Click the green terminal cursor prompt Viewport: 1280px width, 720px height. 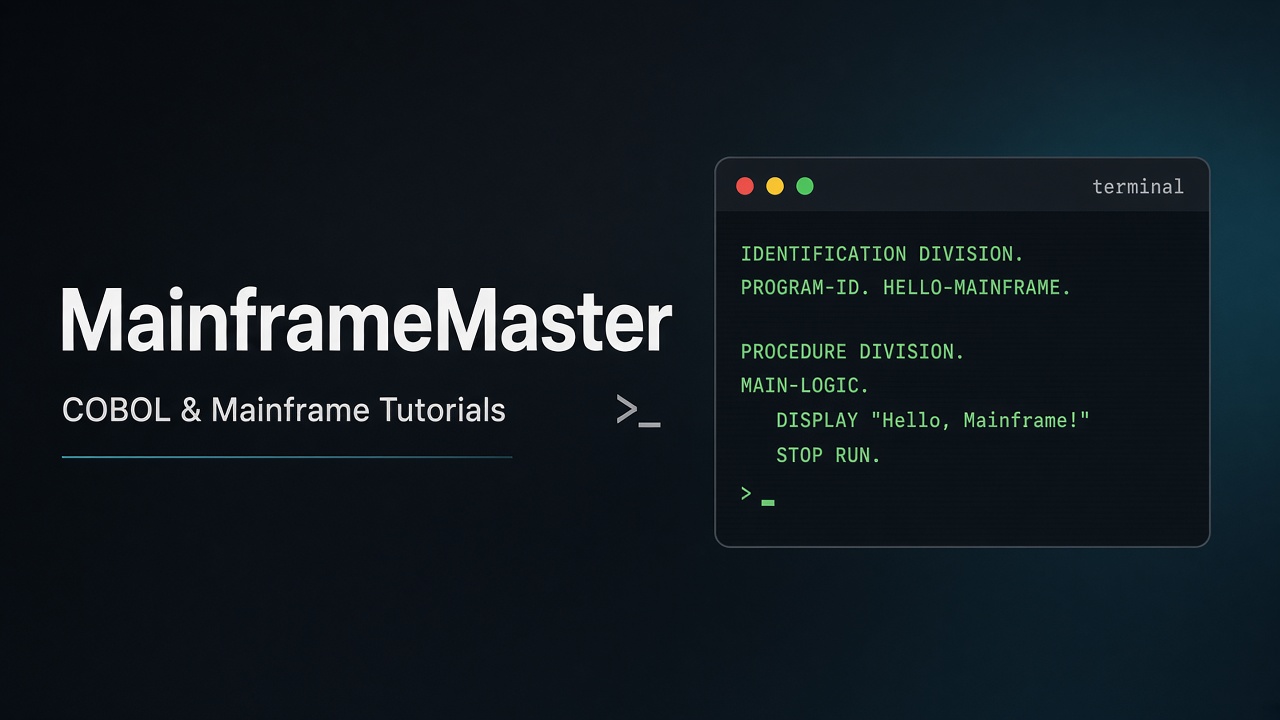click(x=758, y=494)
